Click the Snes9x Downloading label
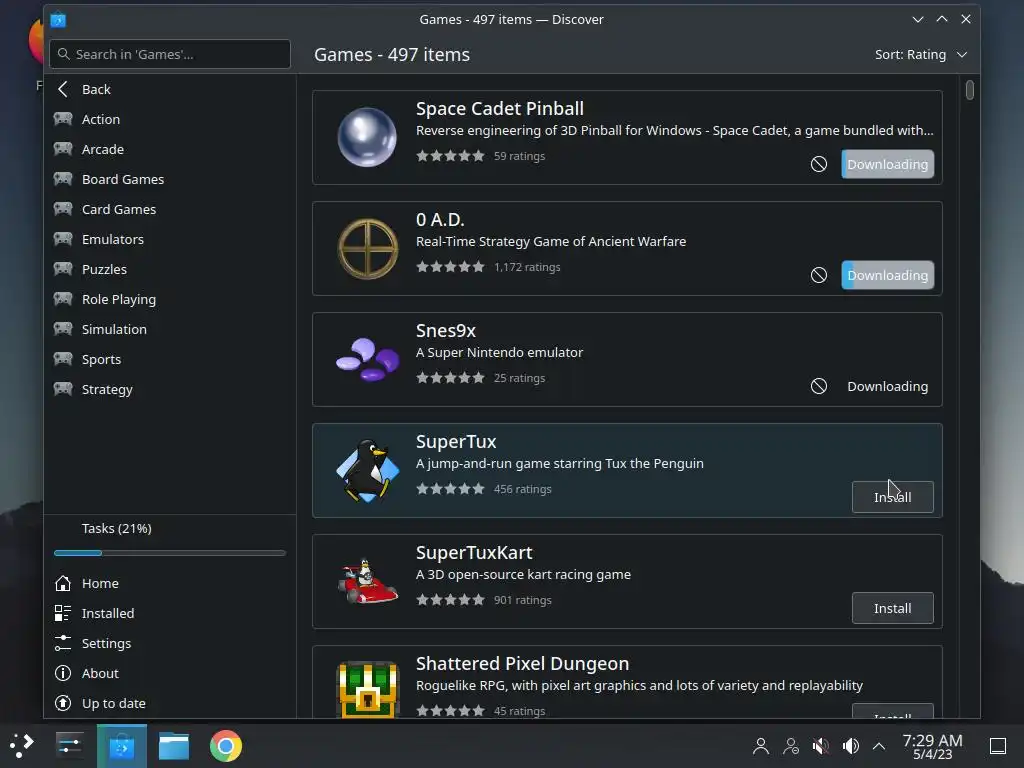 tap(888, 386)
